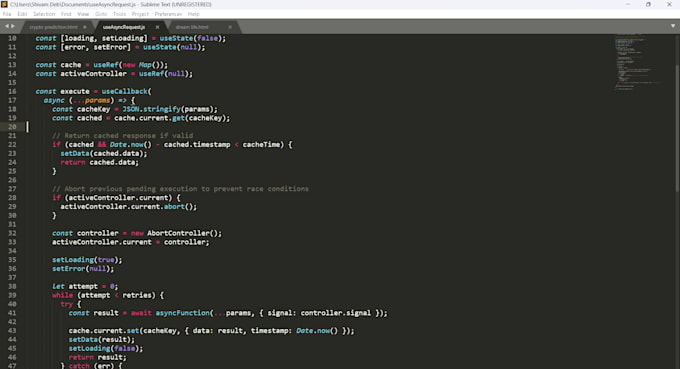Open the Help menu
This screenshot has width=680, height=369.
click(x=193, y=14)
